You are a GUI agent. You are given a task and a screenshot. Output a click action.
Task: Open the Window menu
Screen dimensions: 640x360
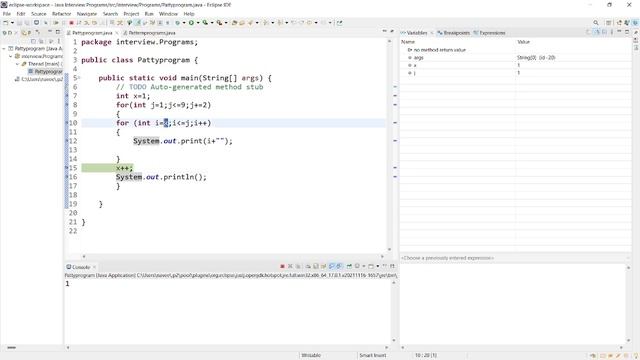(x=168, y=14)
